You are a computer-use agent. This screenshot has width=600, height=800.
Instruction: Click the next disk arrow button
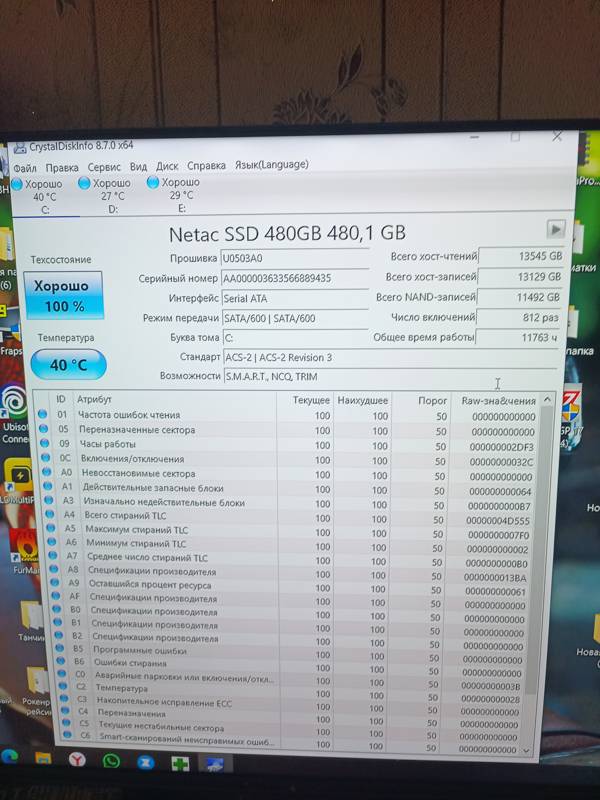point(556,229)
